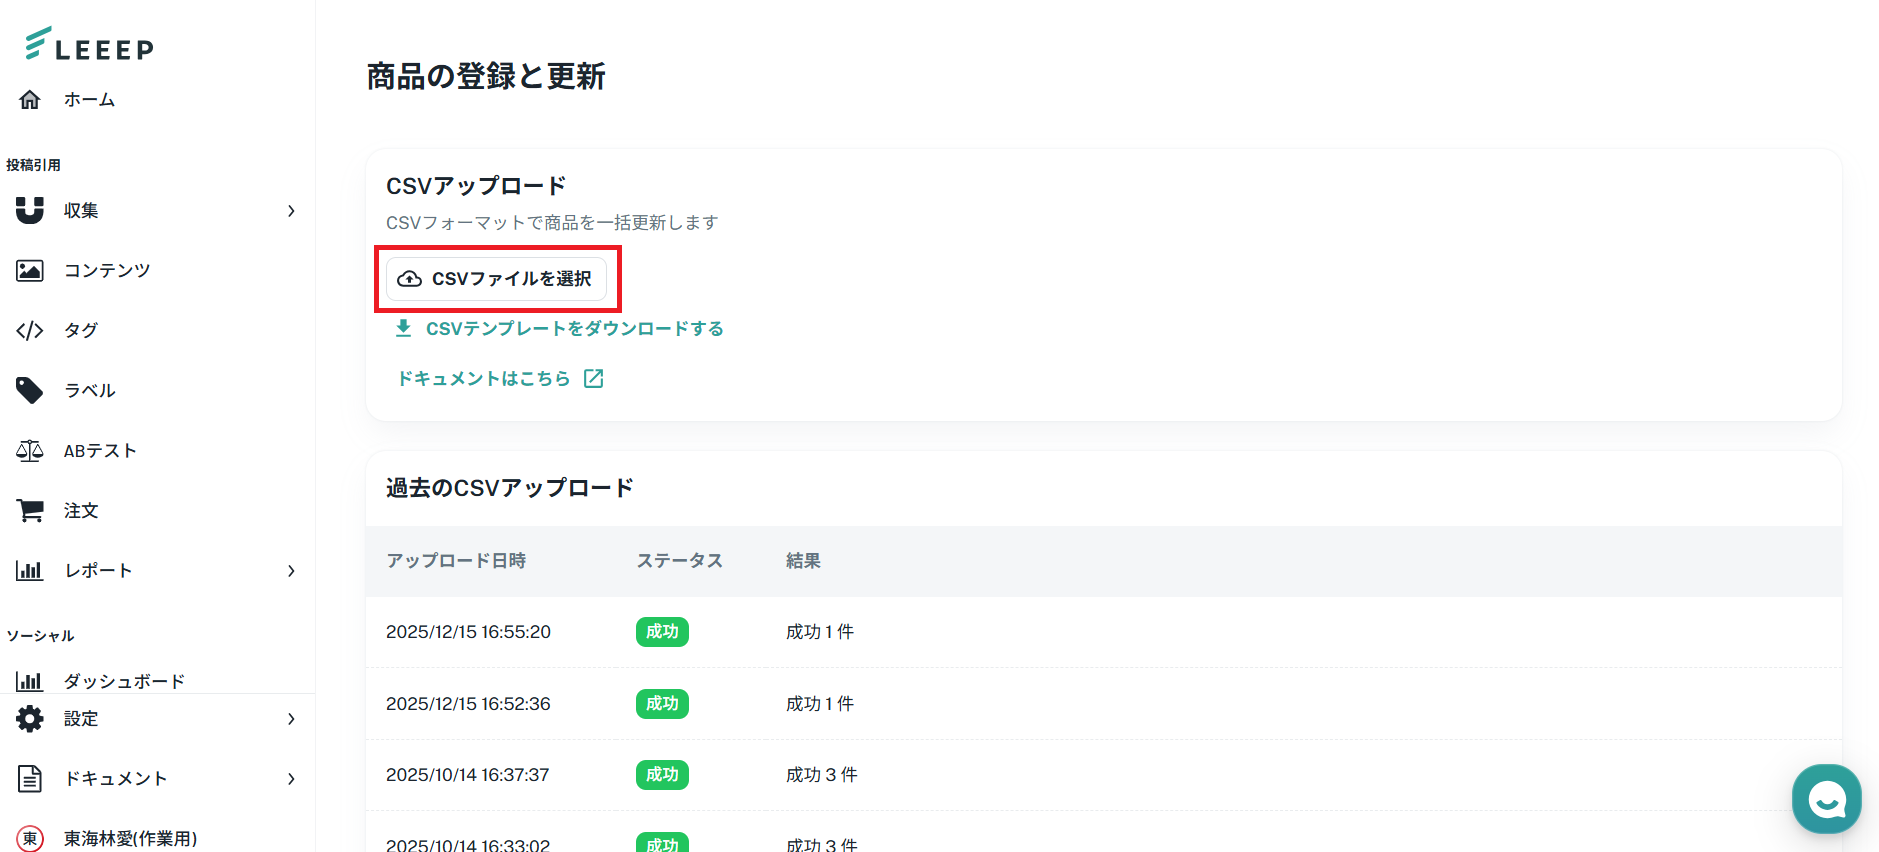
Task: Select the 2025/10/14 16:37:37 upload row
Action: click(1104, 775)
